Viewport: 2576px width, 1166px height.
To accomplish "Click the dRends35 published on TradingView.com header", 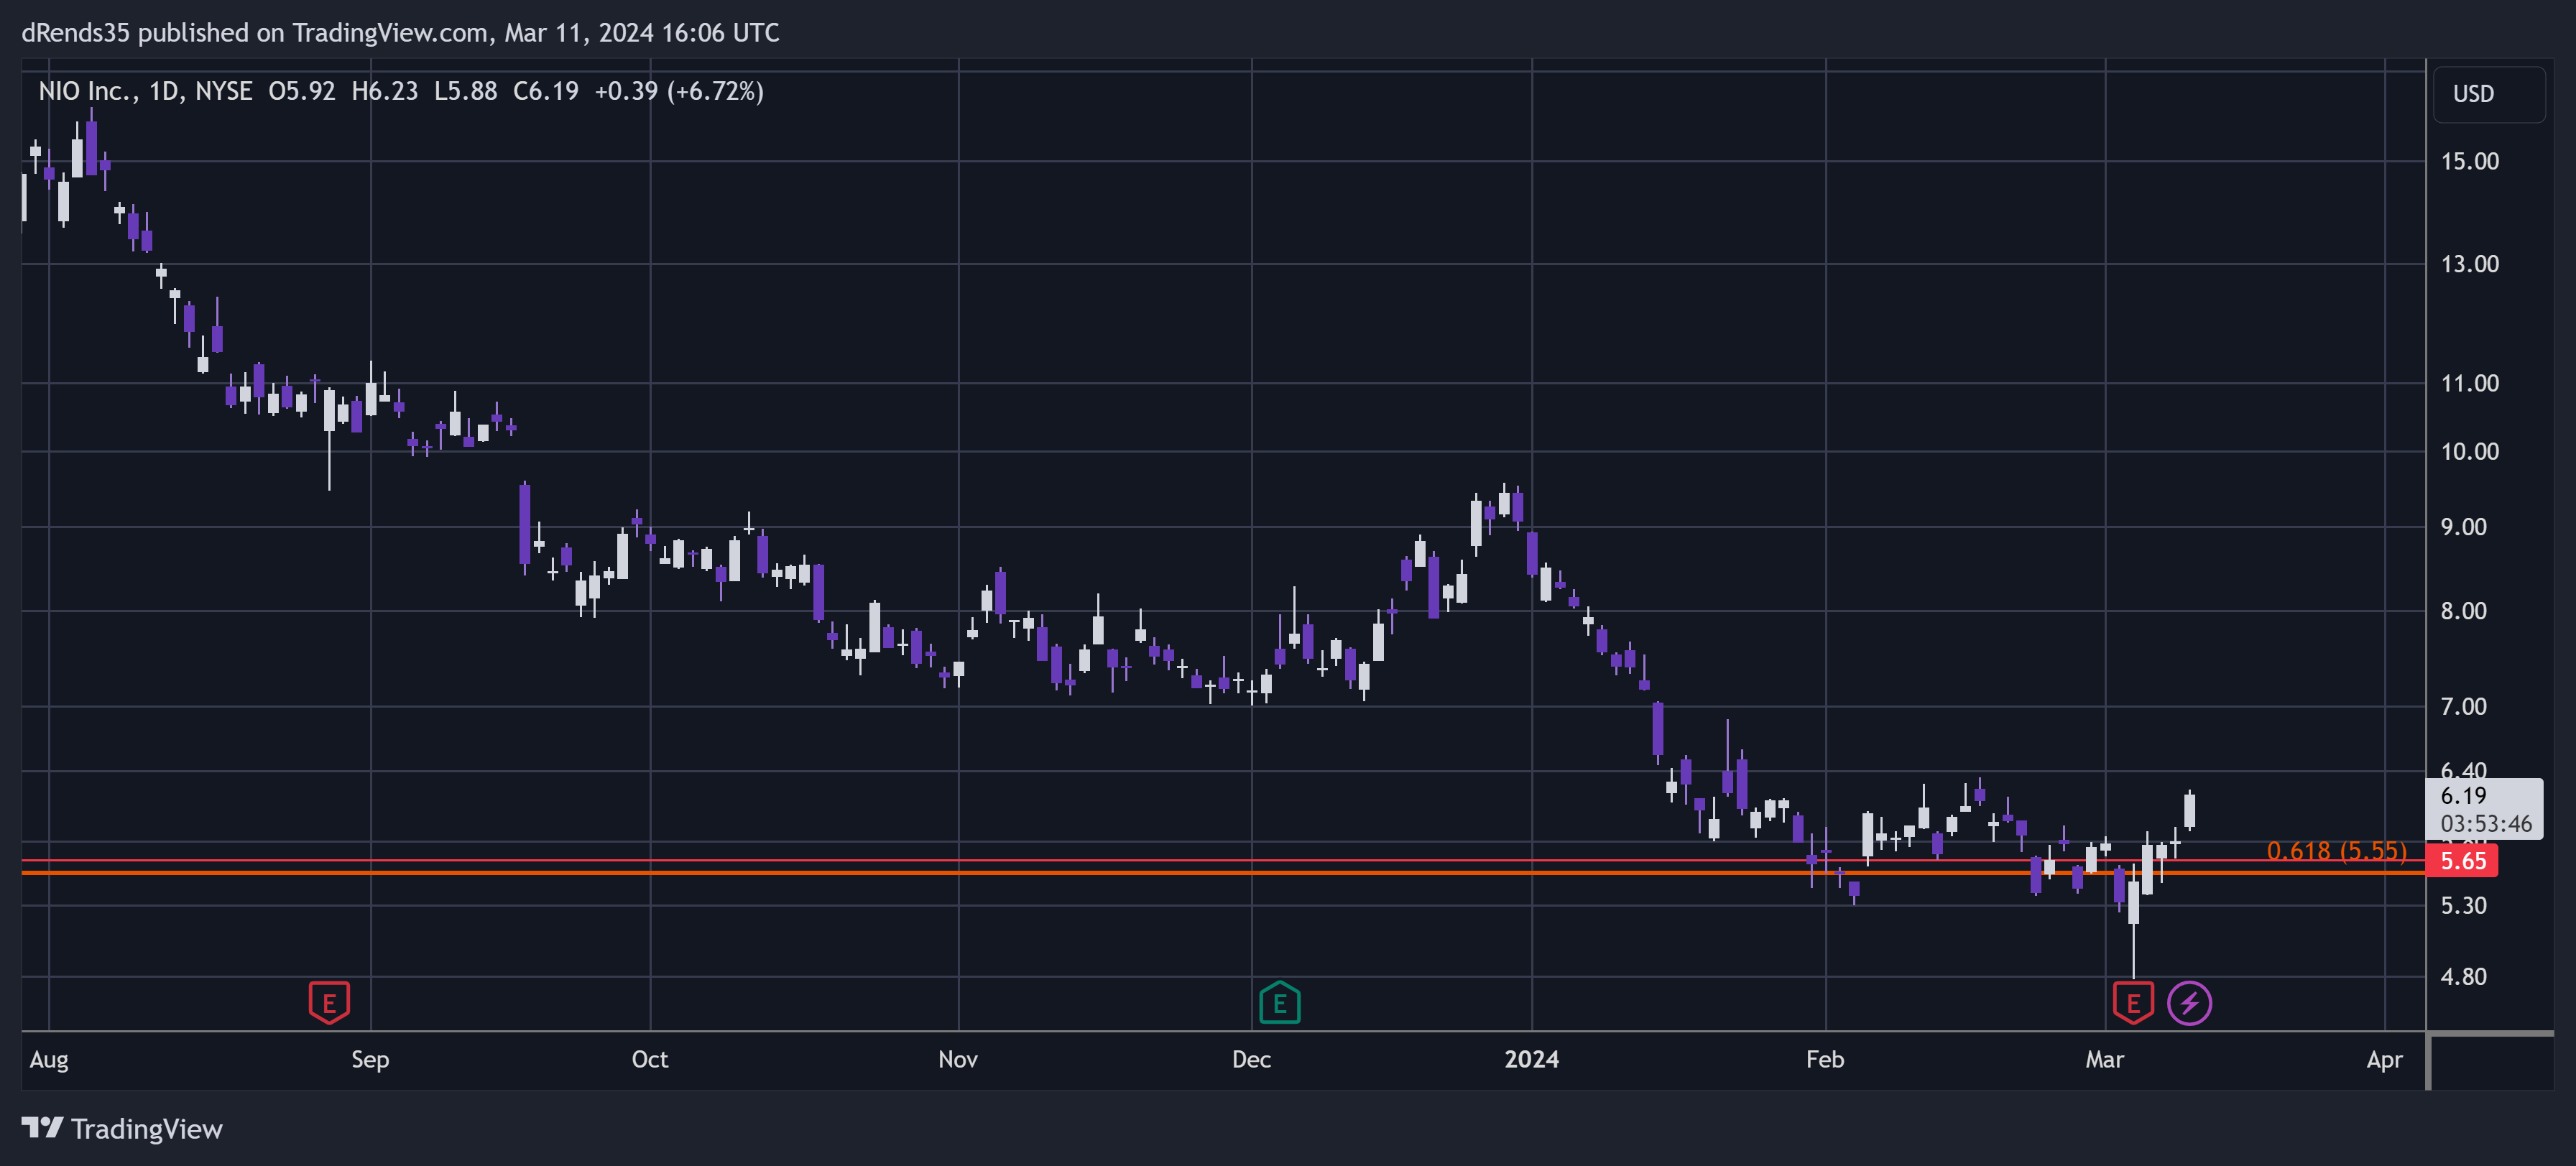I will tap(400, 33).
